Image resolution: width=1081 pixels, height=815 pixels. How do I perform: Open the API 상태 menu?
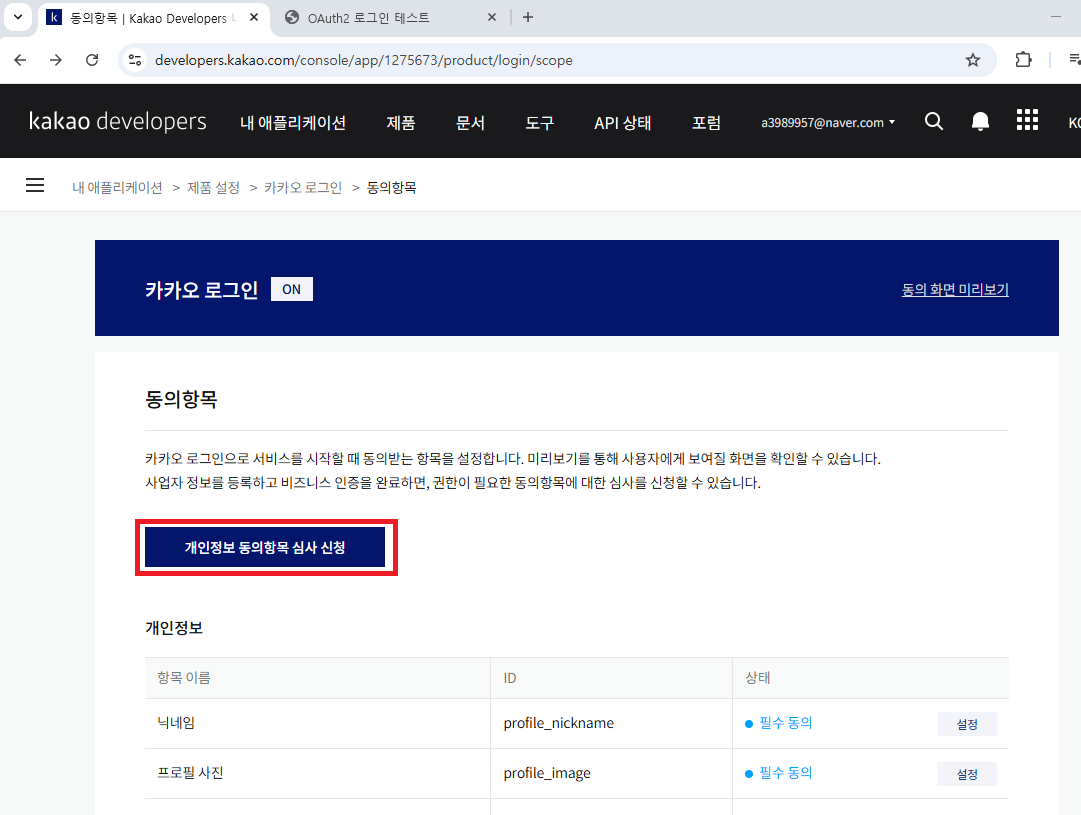pyautogui.click(x=623, y=123)
